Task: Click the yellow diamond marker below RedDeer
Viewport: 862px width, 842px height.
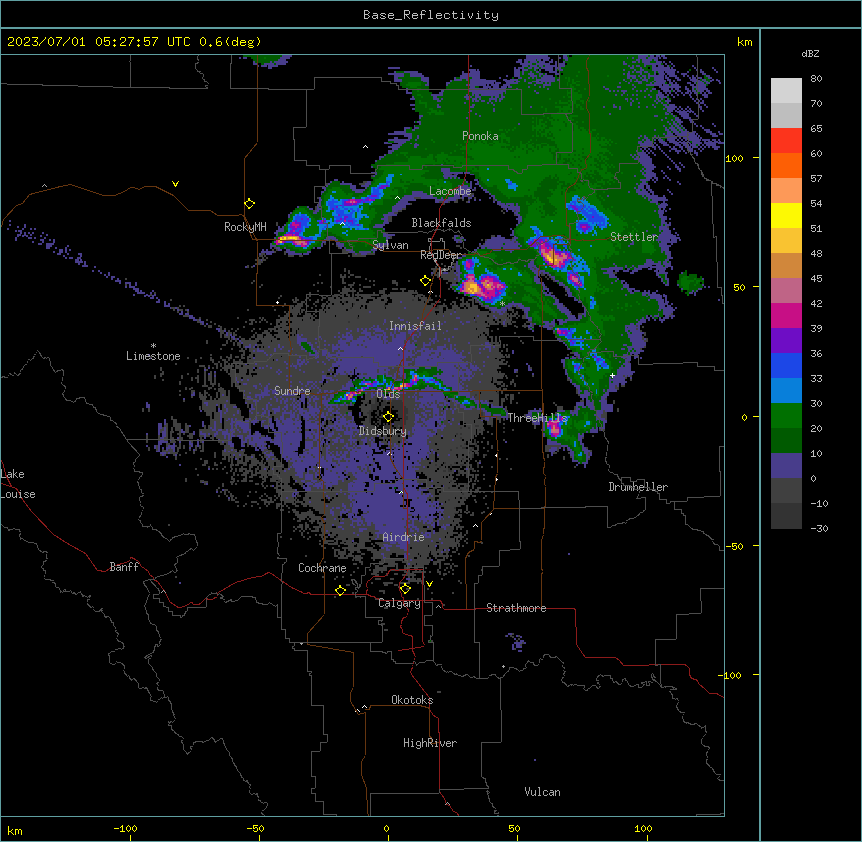Action: coord(425,281)
